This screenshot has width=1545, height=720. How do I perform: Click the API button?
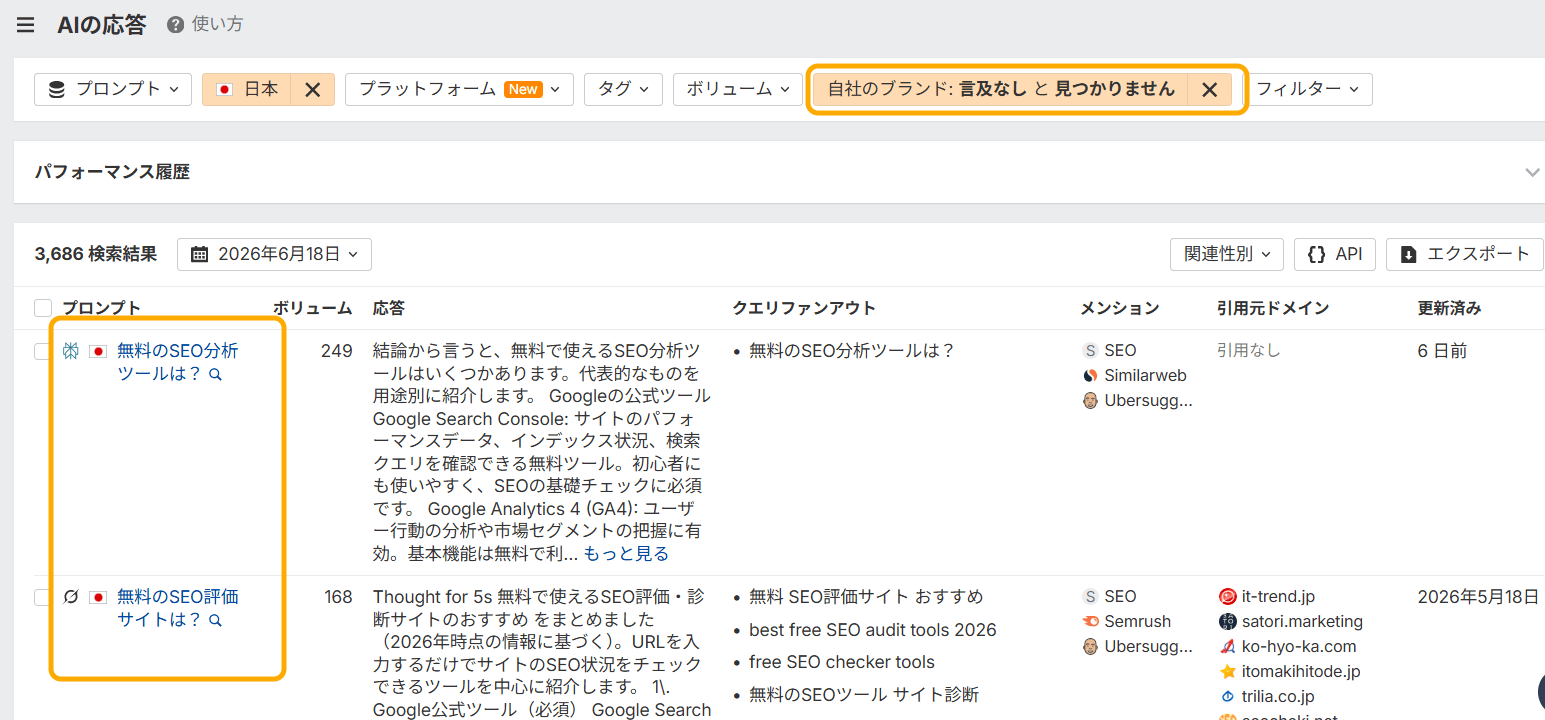pyautogui.click(x=1335, y=254)
